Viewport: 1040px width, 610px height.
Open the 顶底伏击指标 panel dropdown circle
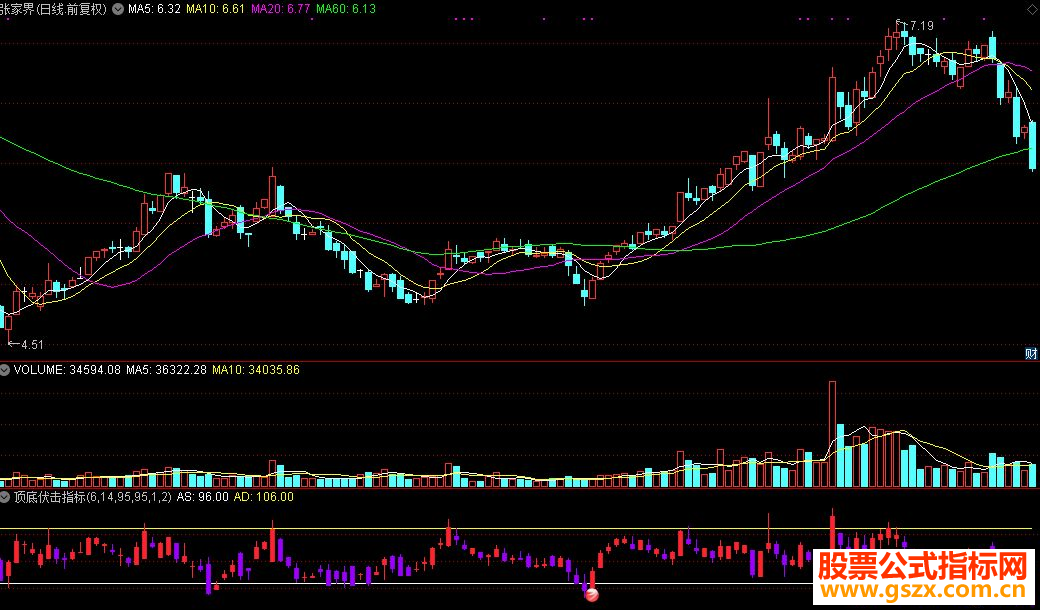click(x=5, y=497)
